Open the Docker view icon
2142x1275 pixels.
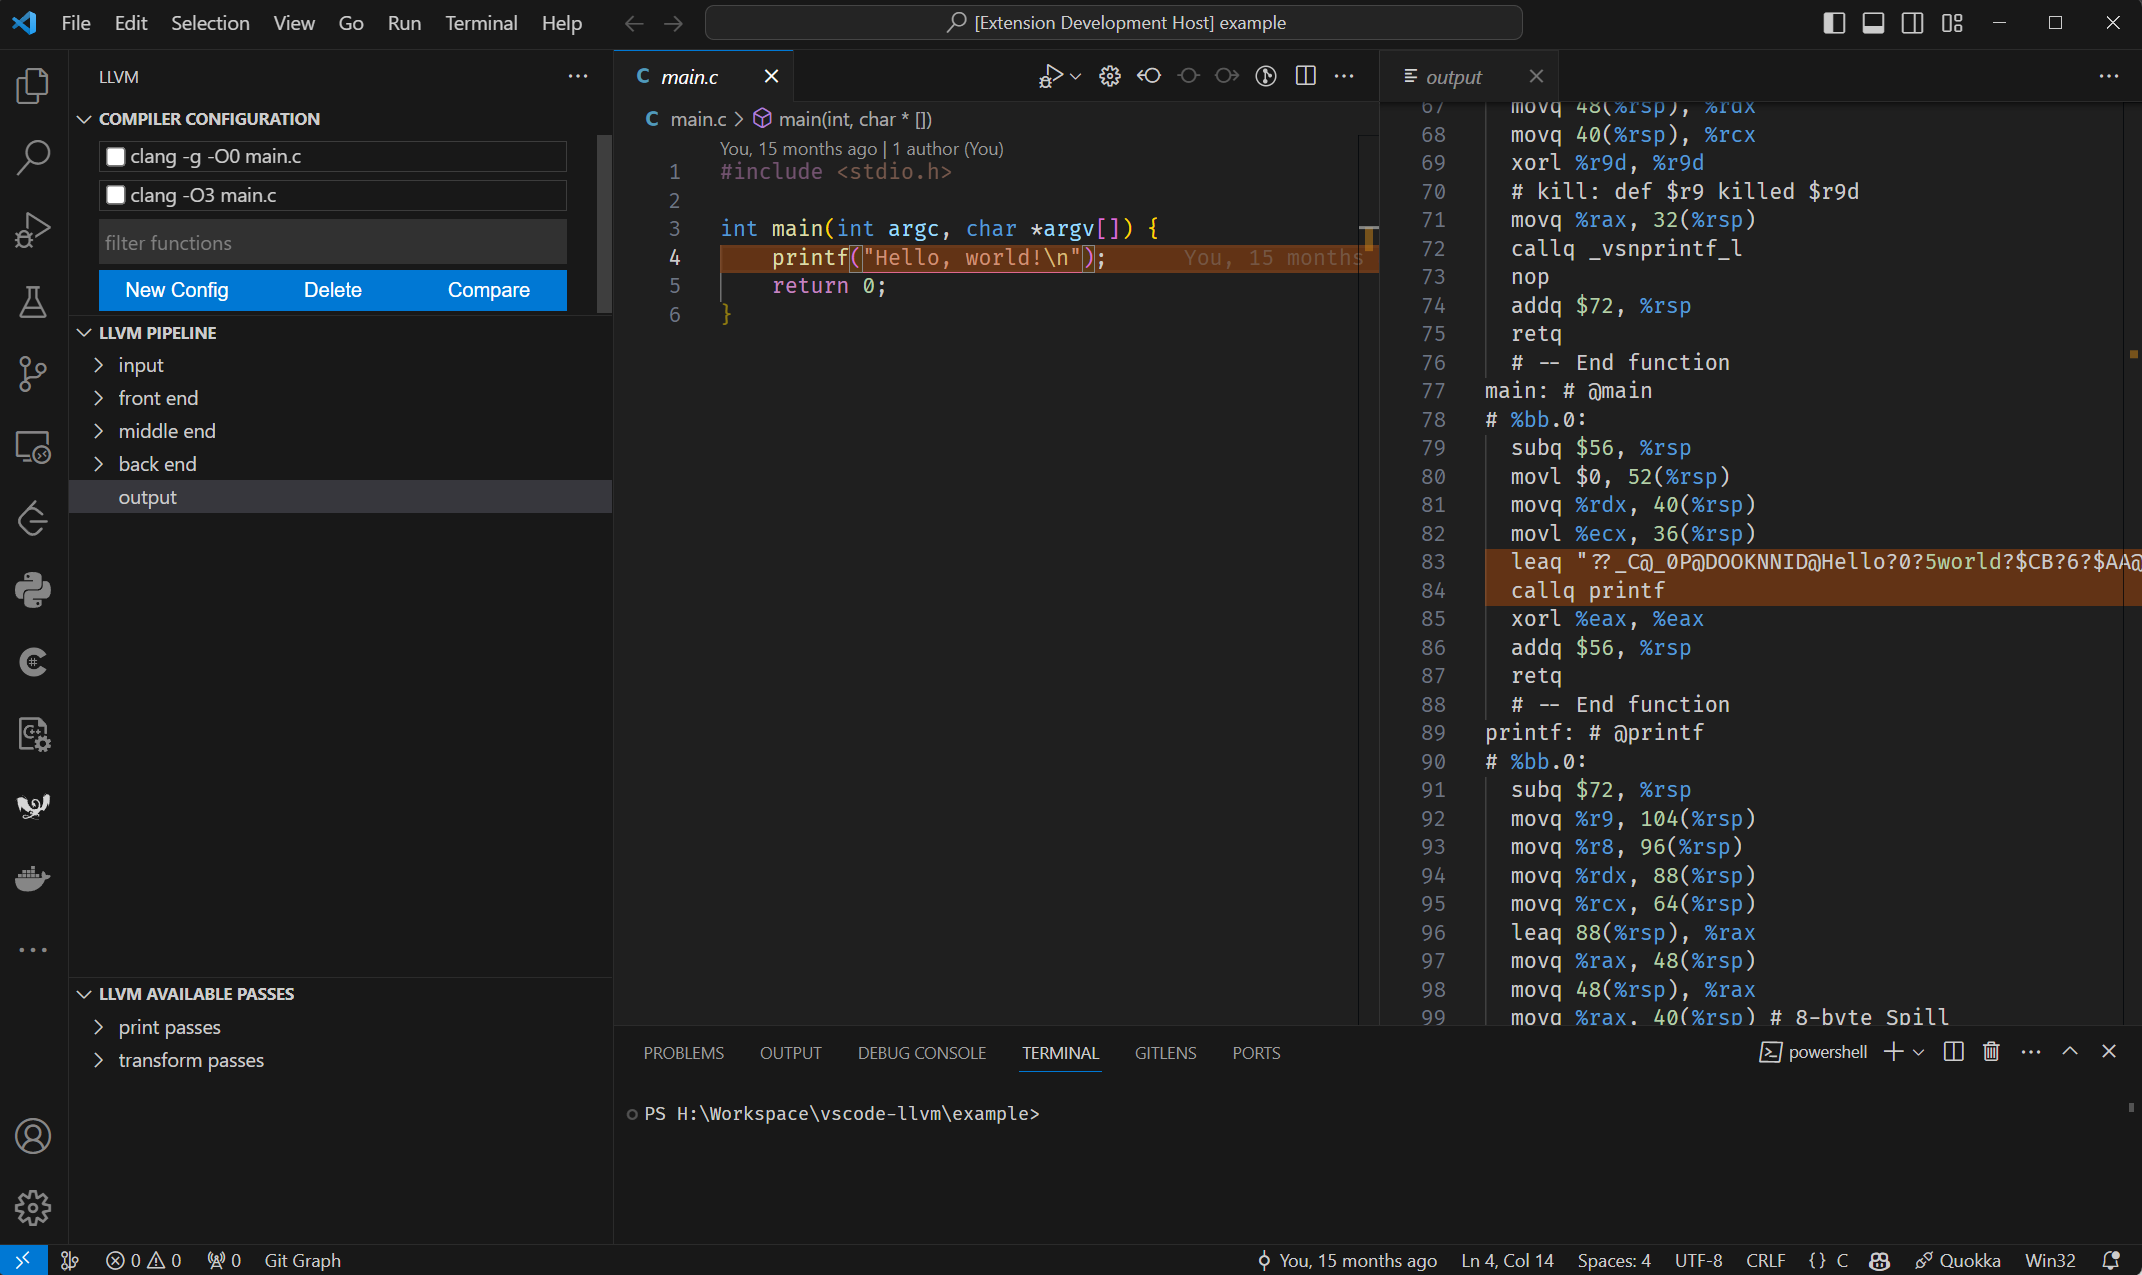click(x=33, y=878)
